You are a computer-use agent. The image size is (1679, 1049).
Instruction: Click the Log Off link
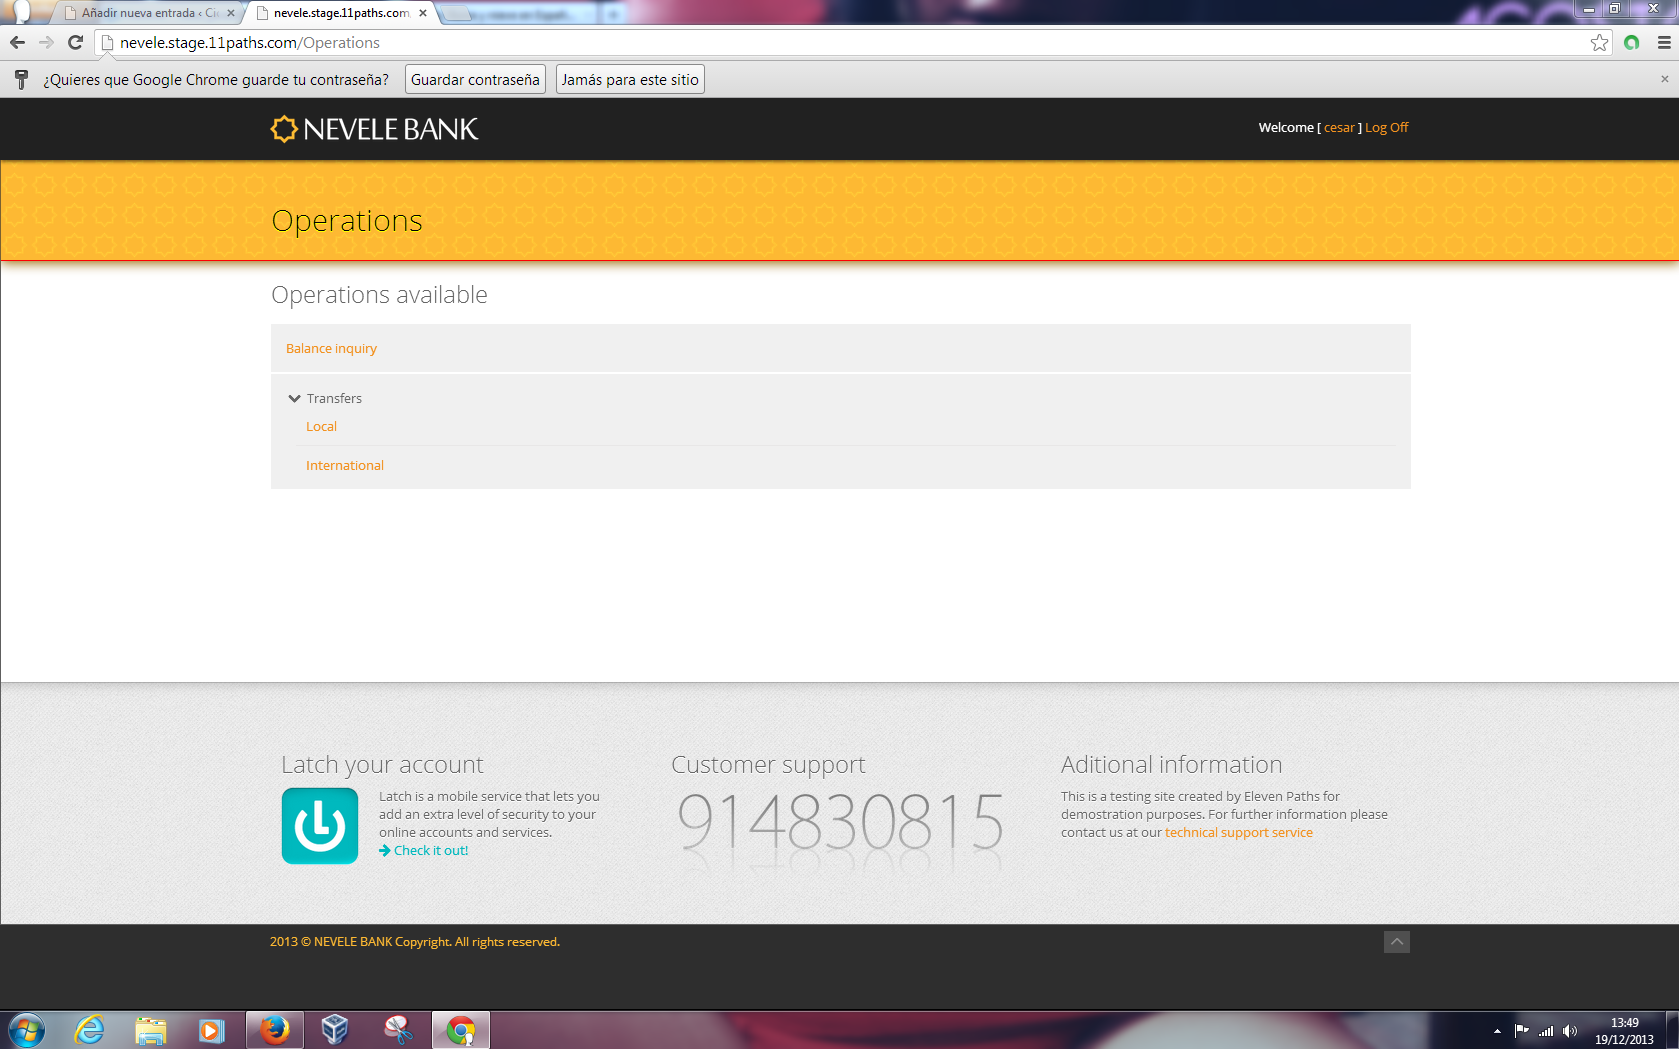(x=1386, y=128)
